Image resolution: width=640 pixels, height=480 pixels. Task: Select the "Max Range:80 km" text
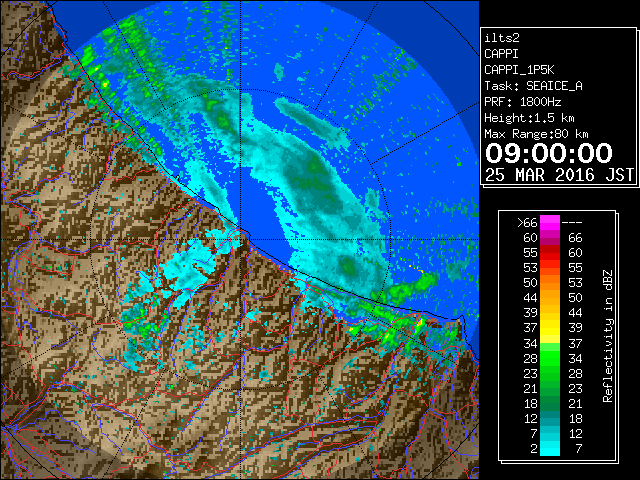tap(536, 134)
